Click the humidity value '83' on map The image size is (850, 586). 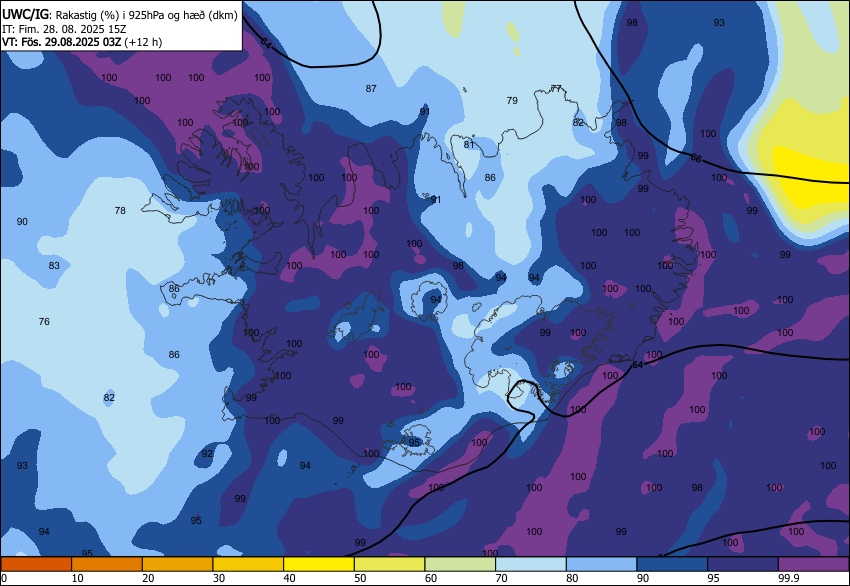tap(54, 266)
